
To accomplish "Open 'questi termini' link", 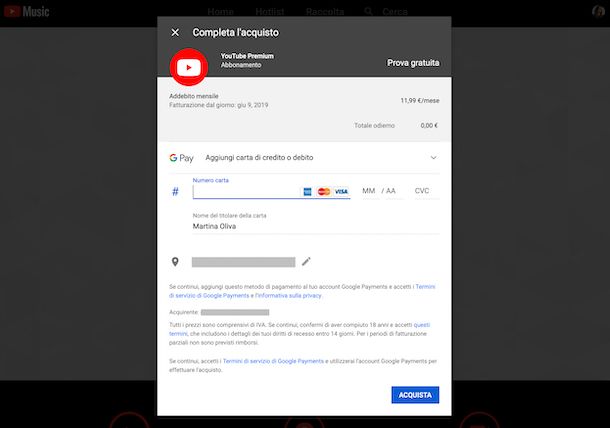I will pos(422,325).
